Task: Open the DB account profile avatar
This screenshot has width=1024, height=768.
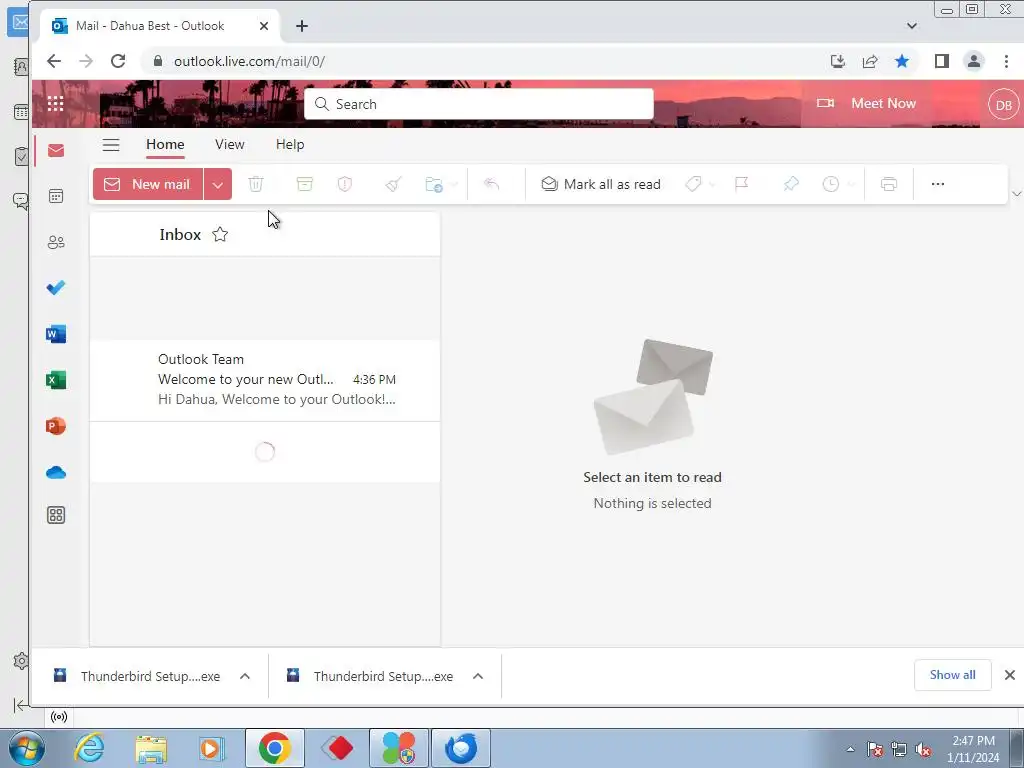Action: pyautogui.click(x=1003, y=104)
